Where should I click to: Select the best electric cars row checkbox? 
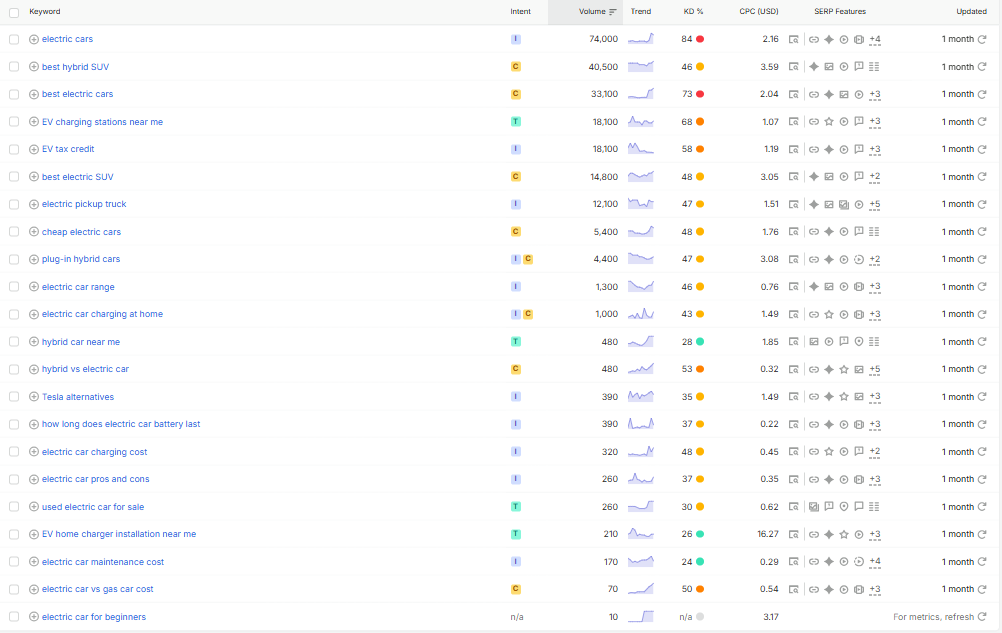tap(14, 94)
